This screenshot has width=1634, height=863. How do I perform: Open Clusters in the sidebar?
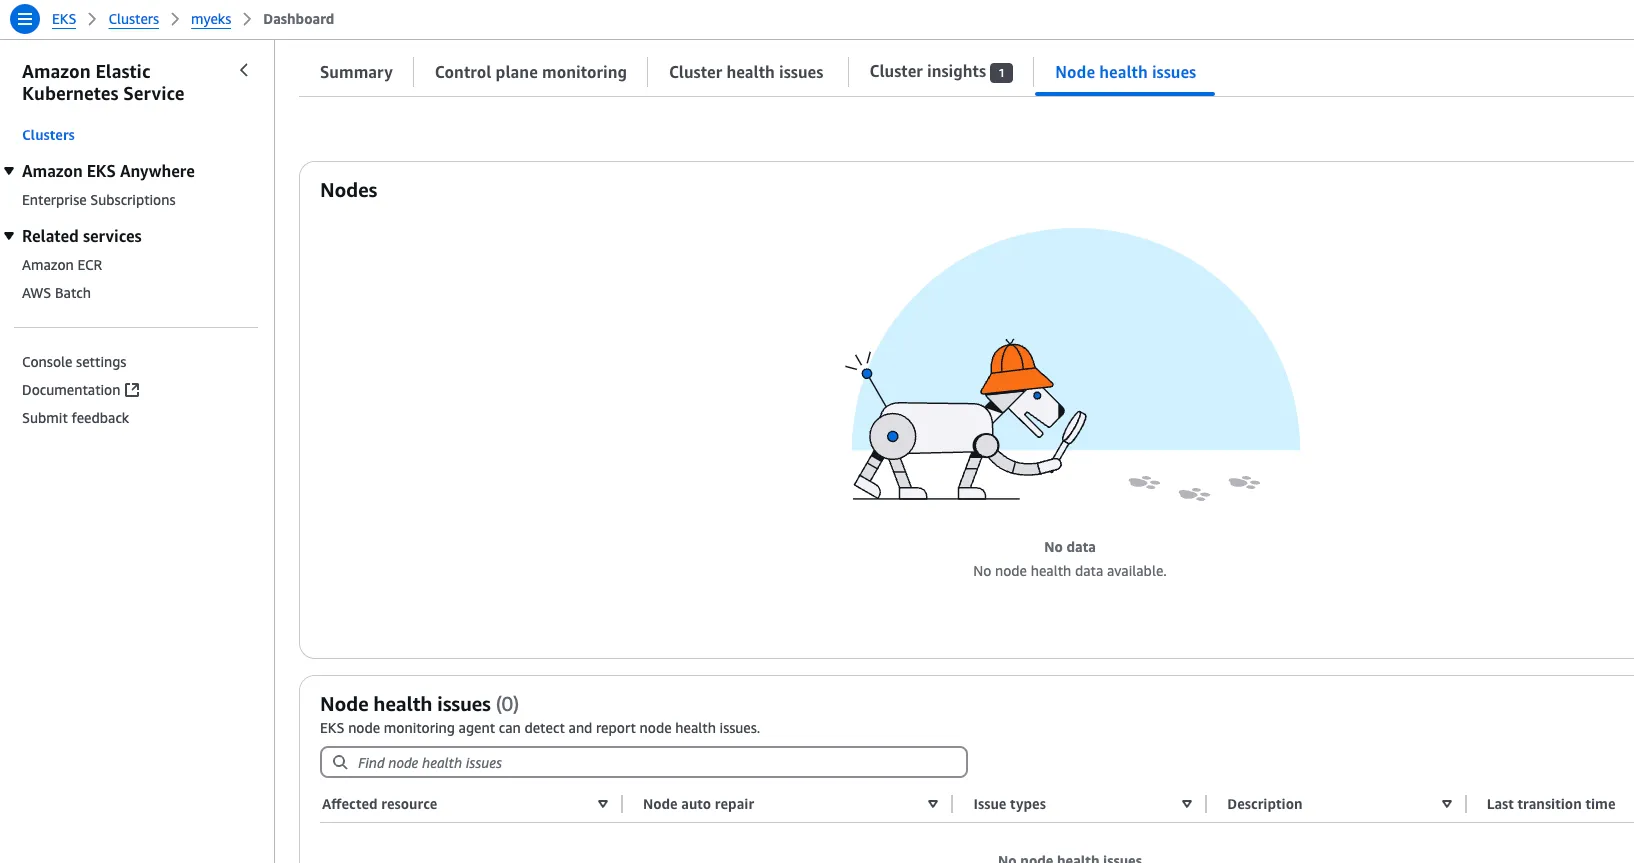coord(48,135)
